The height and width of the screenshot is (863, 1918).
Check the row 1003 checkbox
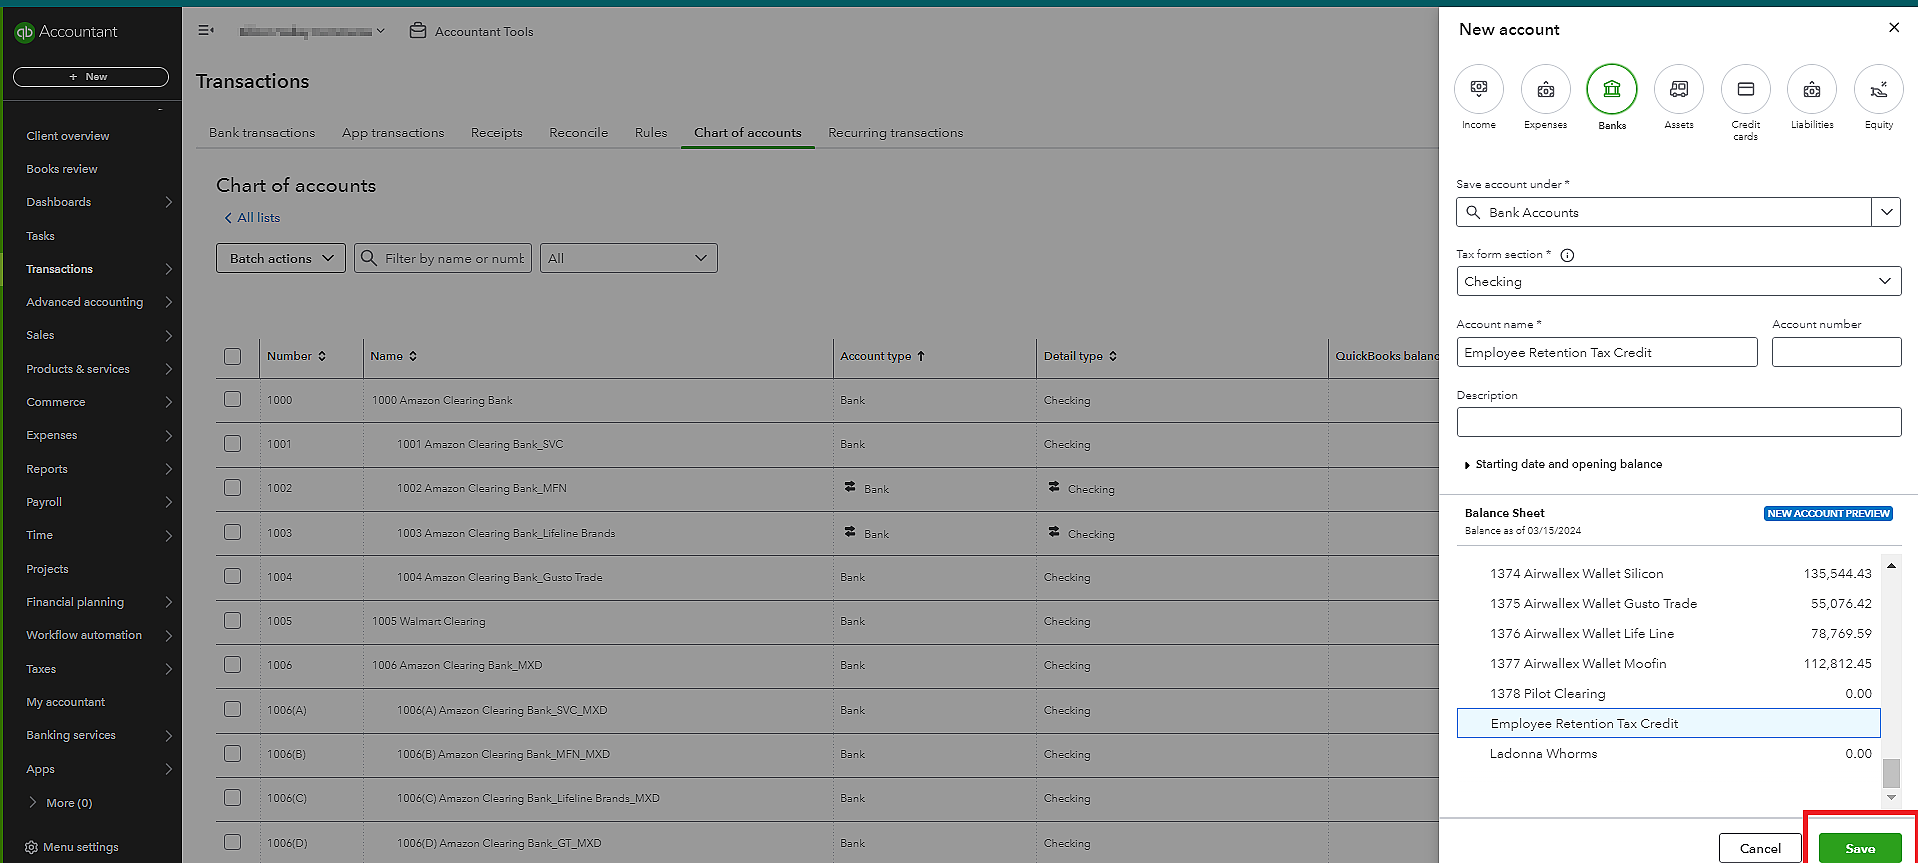[233, 532]
